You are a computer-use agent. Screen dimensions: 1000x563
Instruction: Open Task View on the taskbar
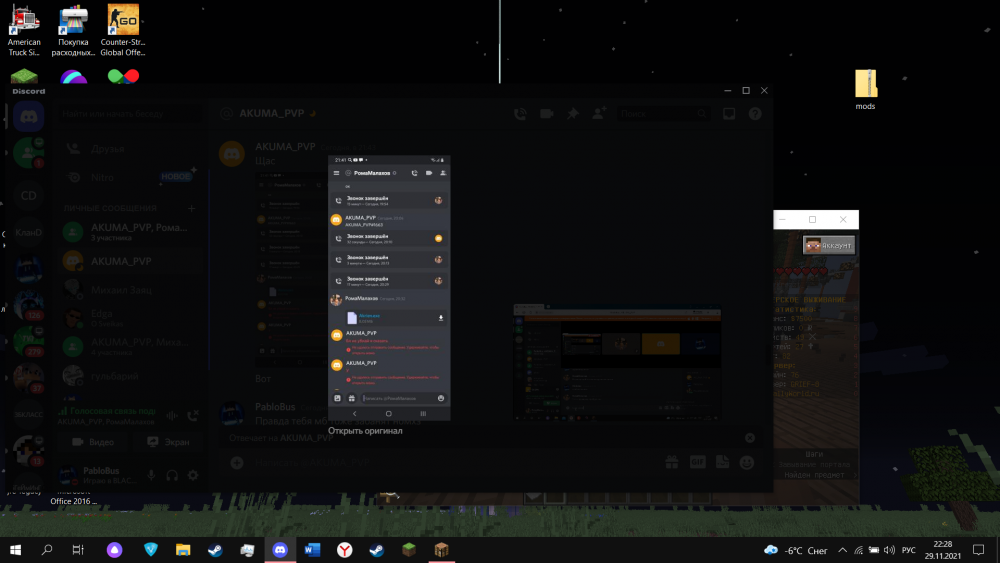click(x=78, y=550)
